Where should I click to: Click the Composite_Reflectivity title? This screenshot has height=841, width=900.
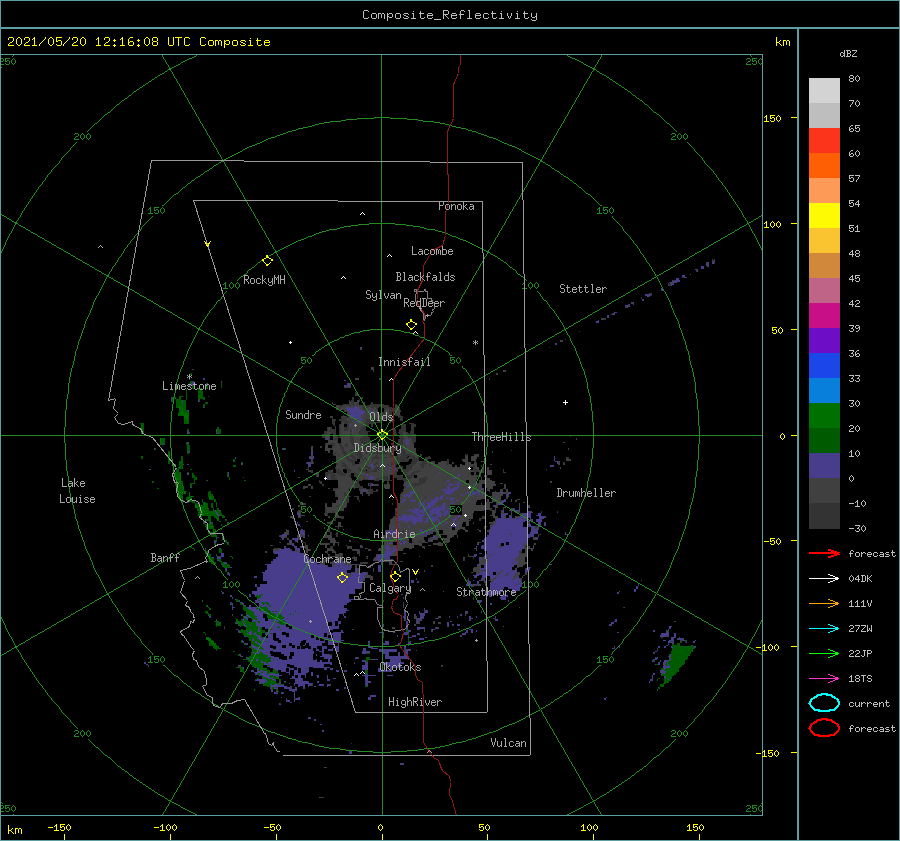point(449,15)
